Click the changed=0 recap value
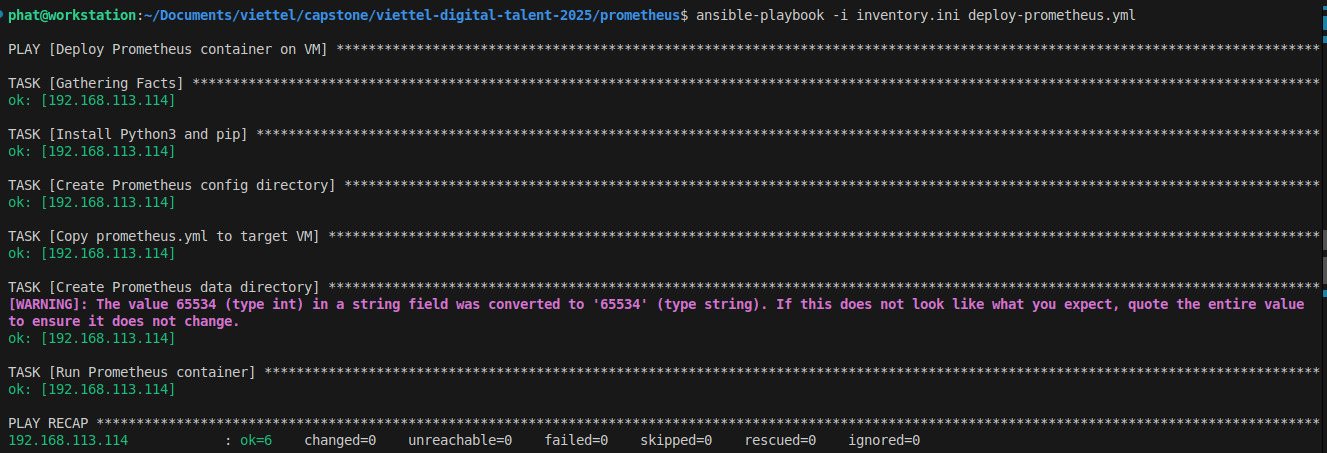 click(340, 440)
